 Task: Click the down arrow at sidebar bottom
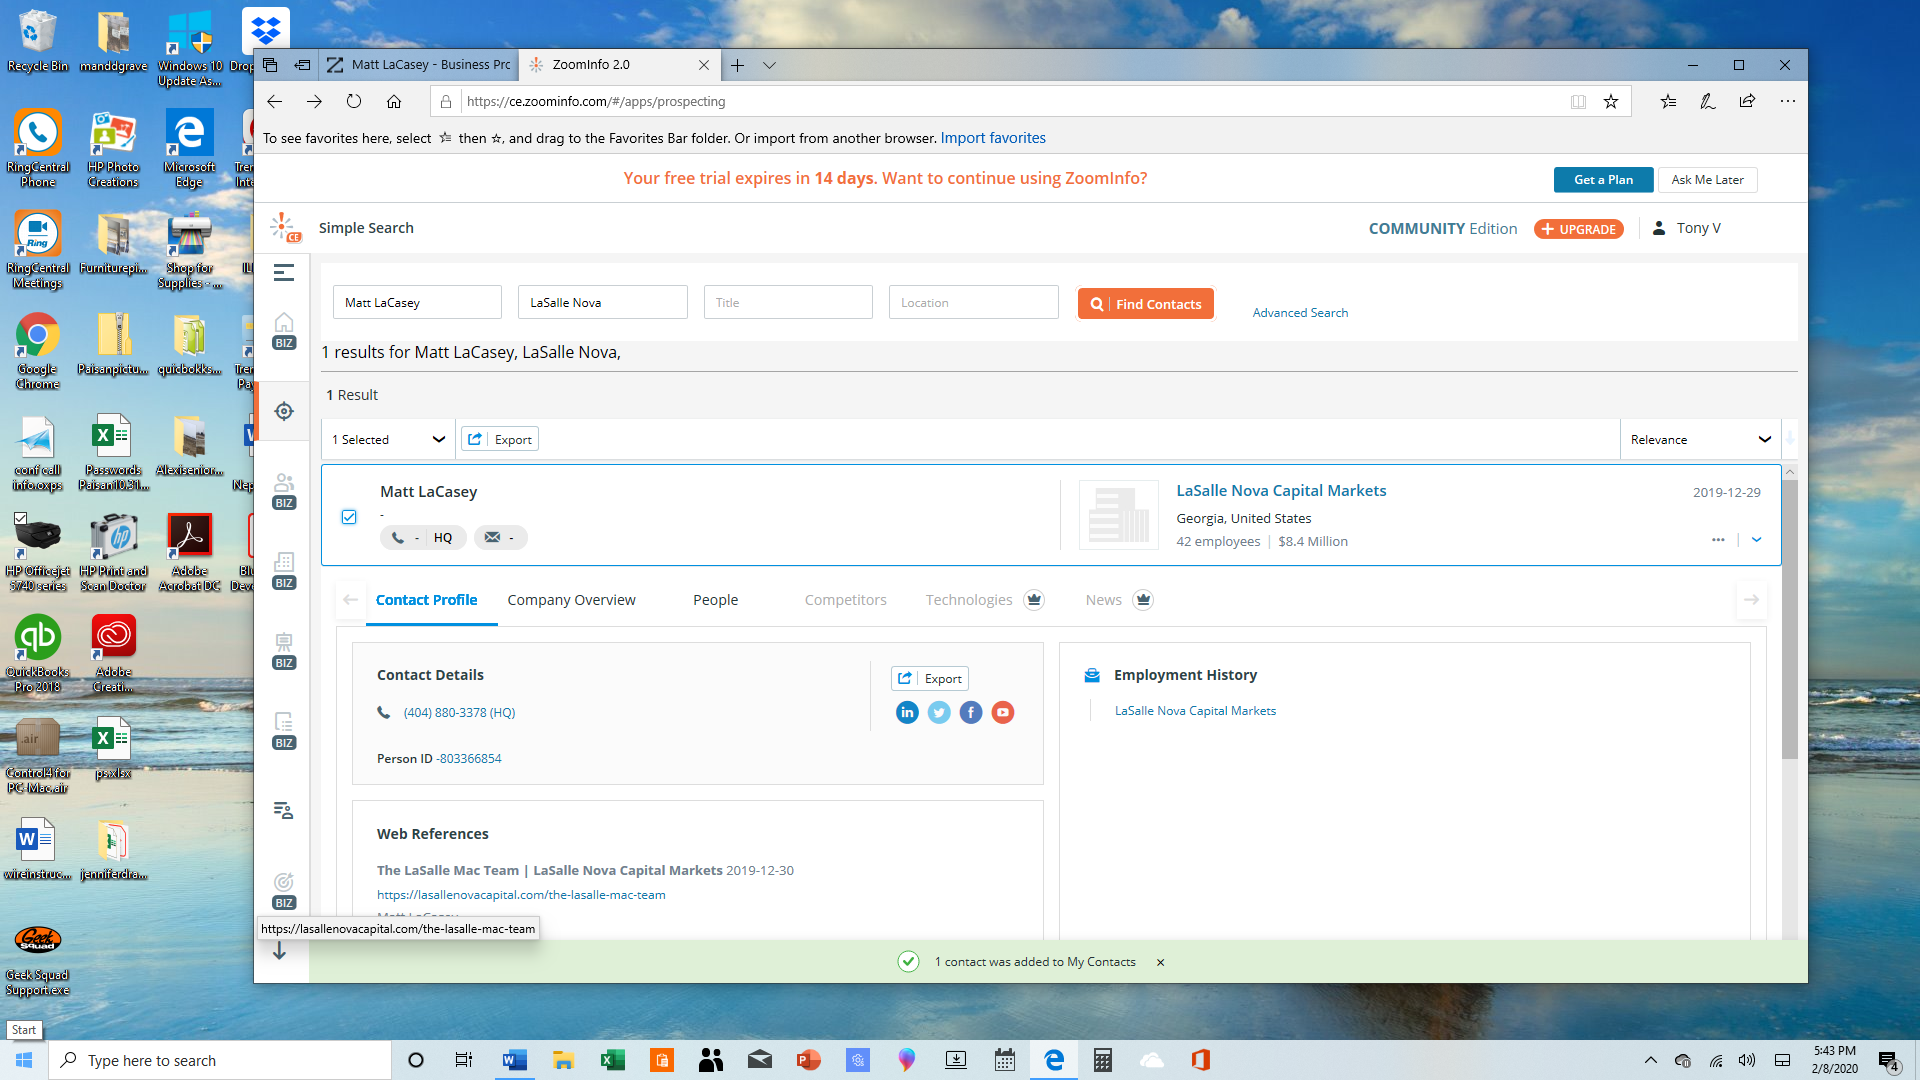279,952
